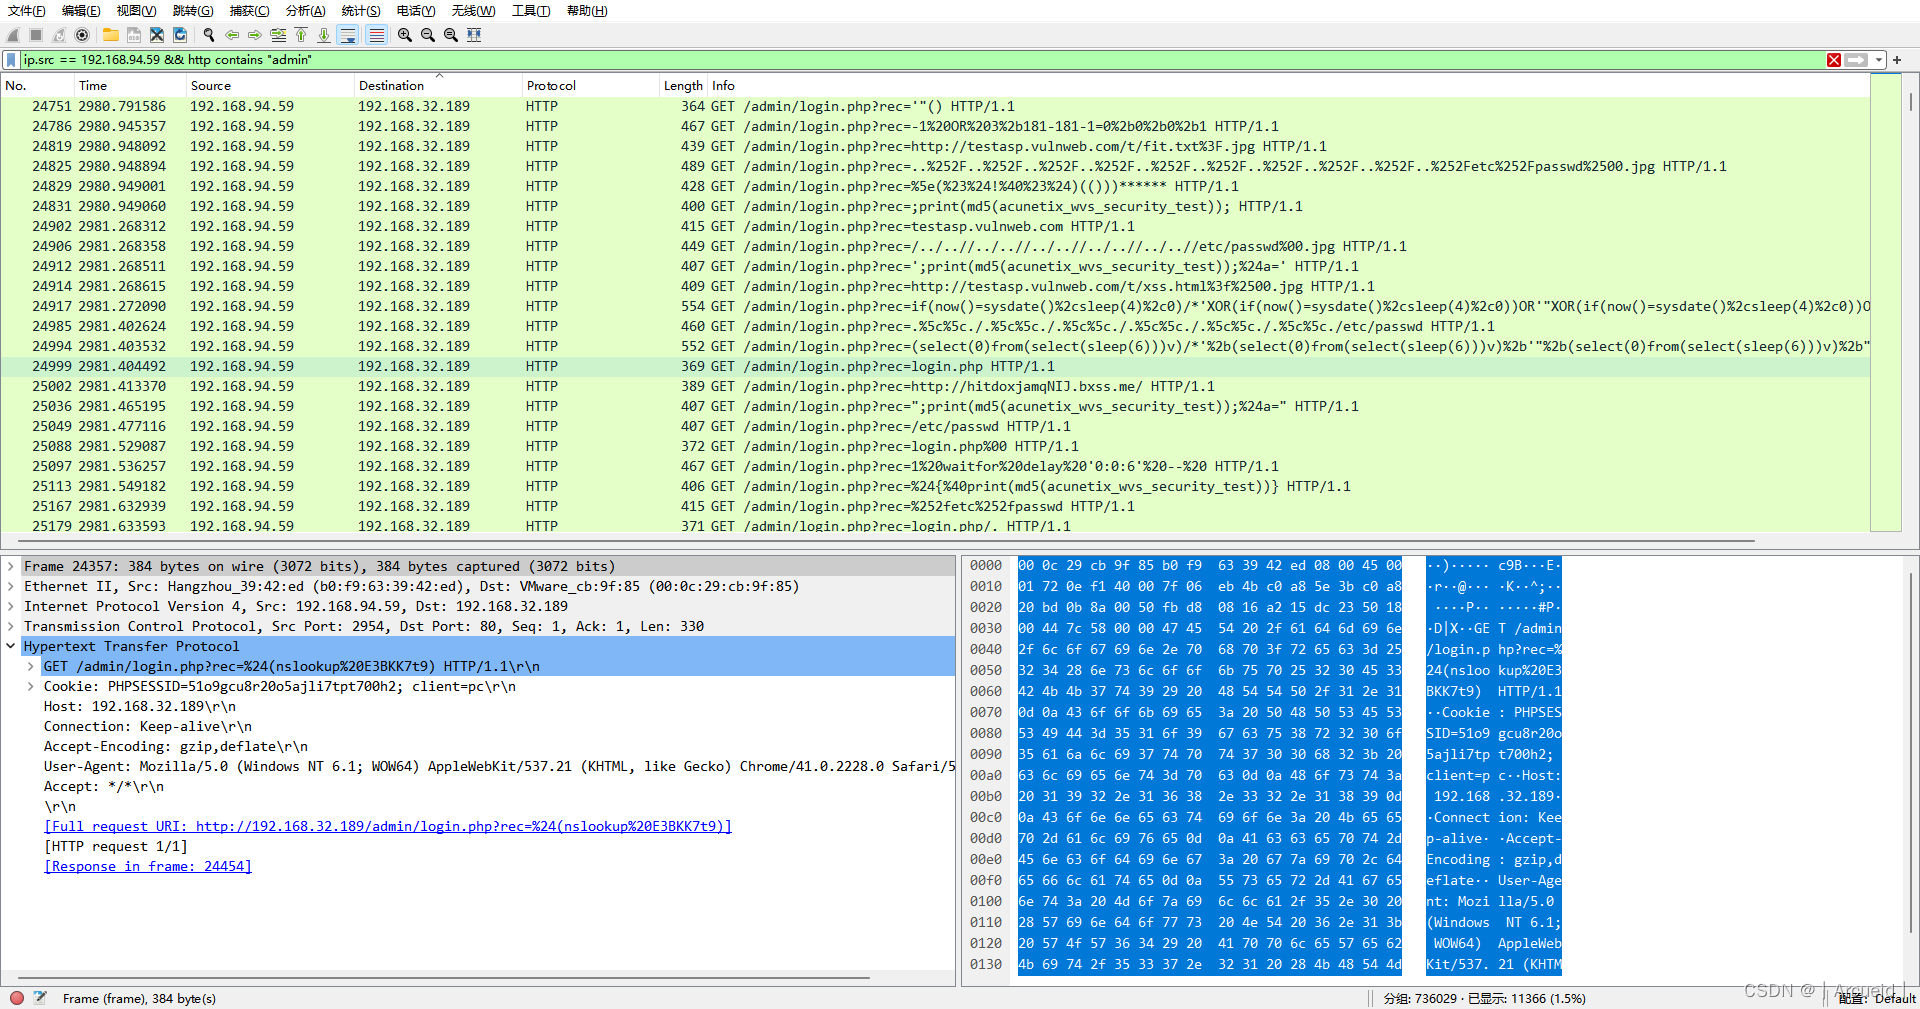Clear the display filter with red X
This screenshot has height=1009, width=1920.
(x=1834, y=60)
